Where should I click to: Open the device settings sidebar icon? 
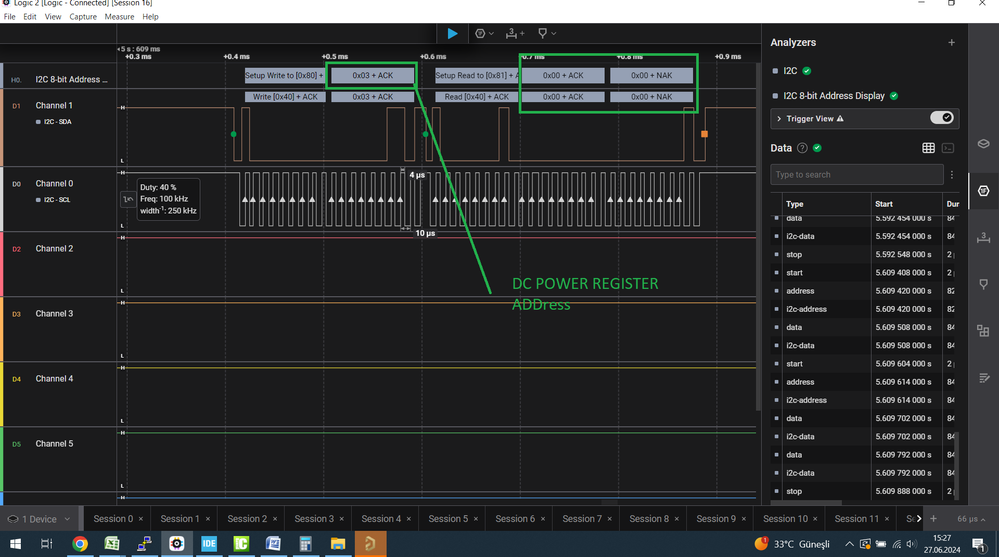pos(983,144)
